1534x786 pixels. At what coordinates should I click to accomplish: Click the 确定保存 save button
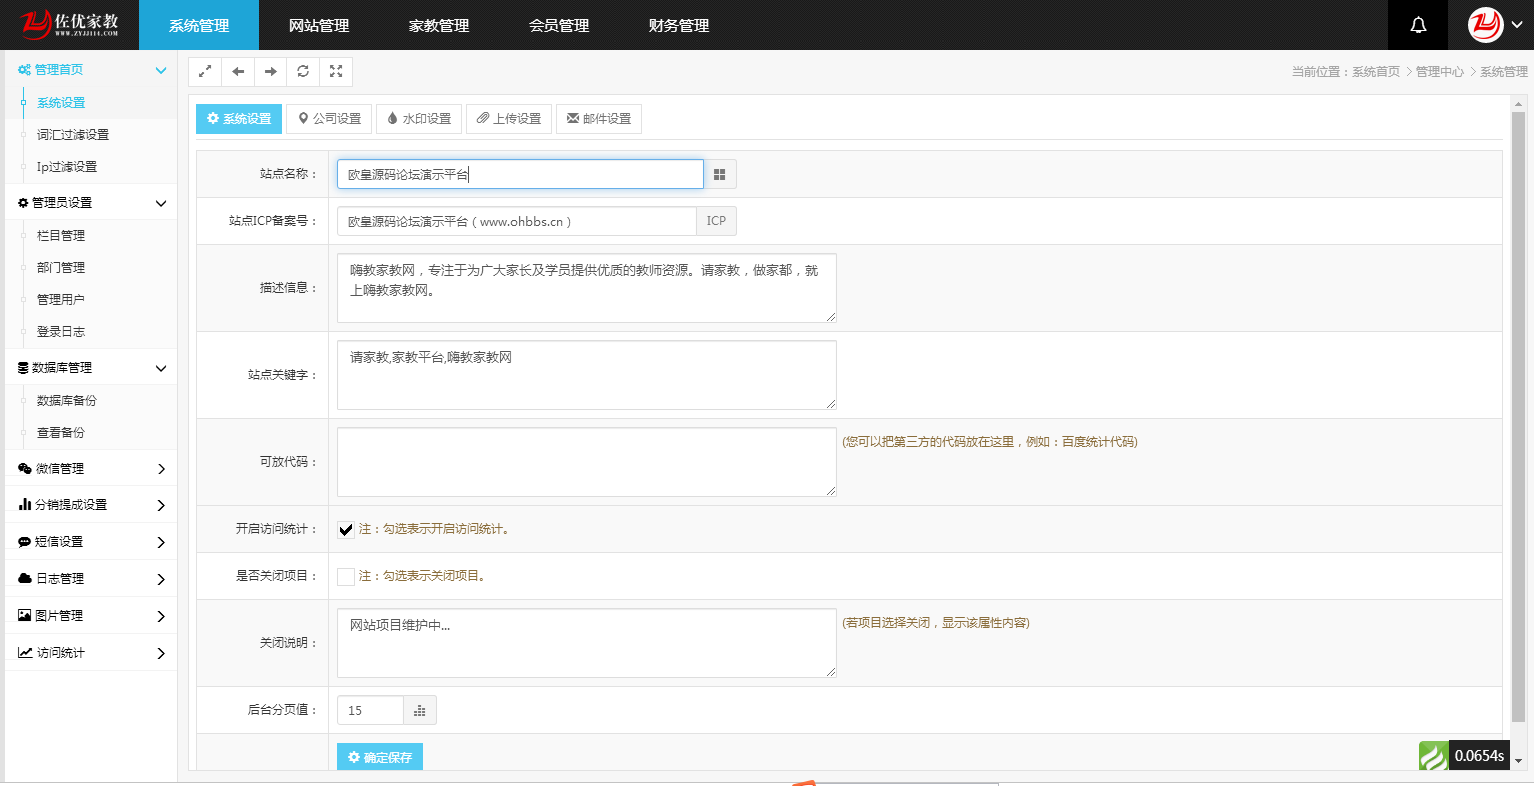(x=379, y=756)
